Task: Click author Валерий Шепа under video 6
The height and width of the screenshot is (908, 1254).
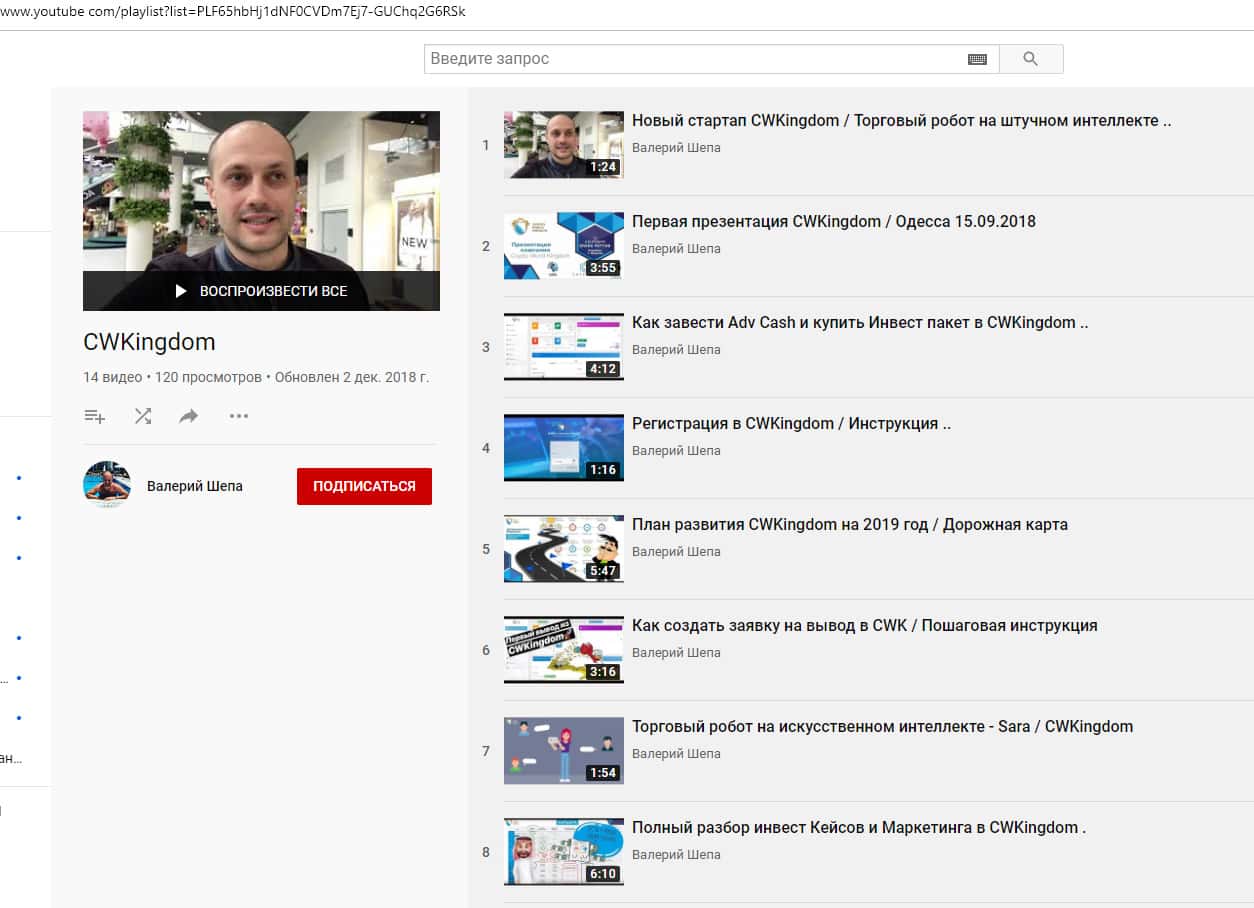Action: point(676,653)
